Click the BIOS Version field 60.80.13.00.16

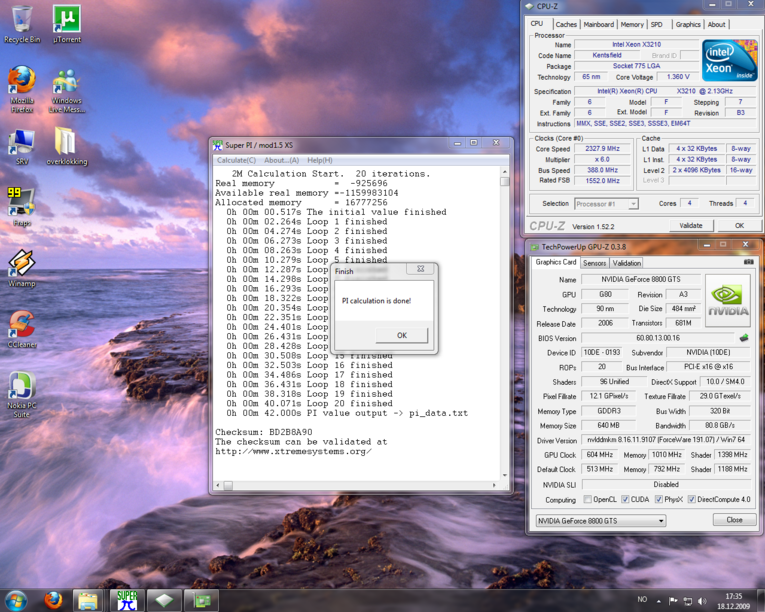click(658, 338)
